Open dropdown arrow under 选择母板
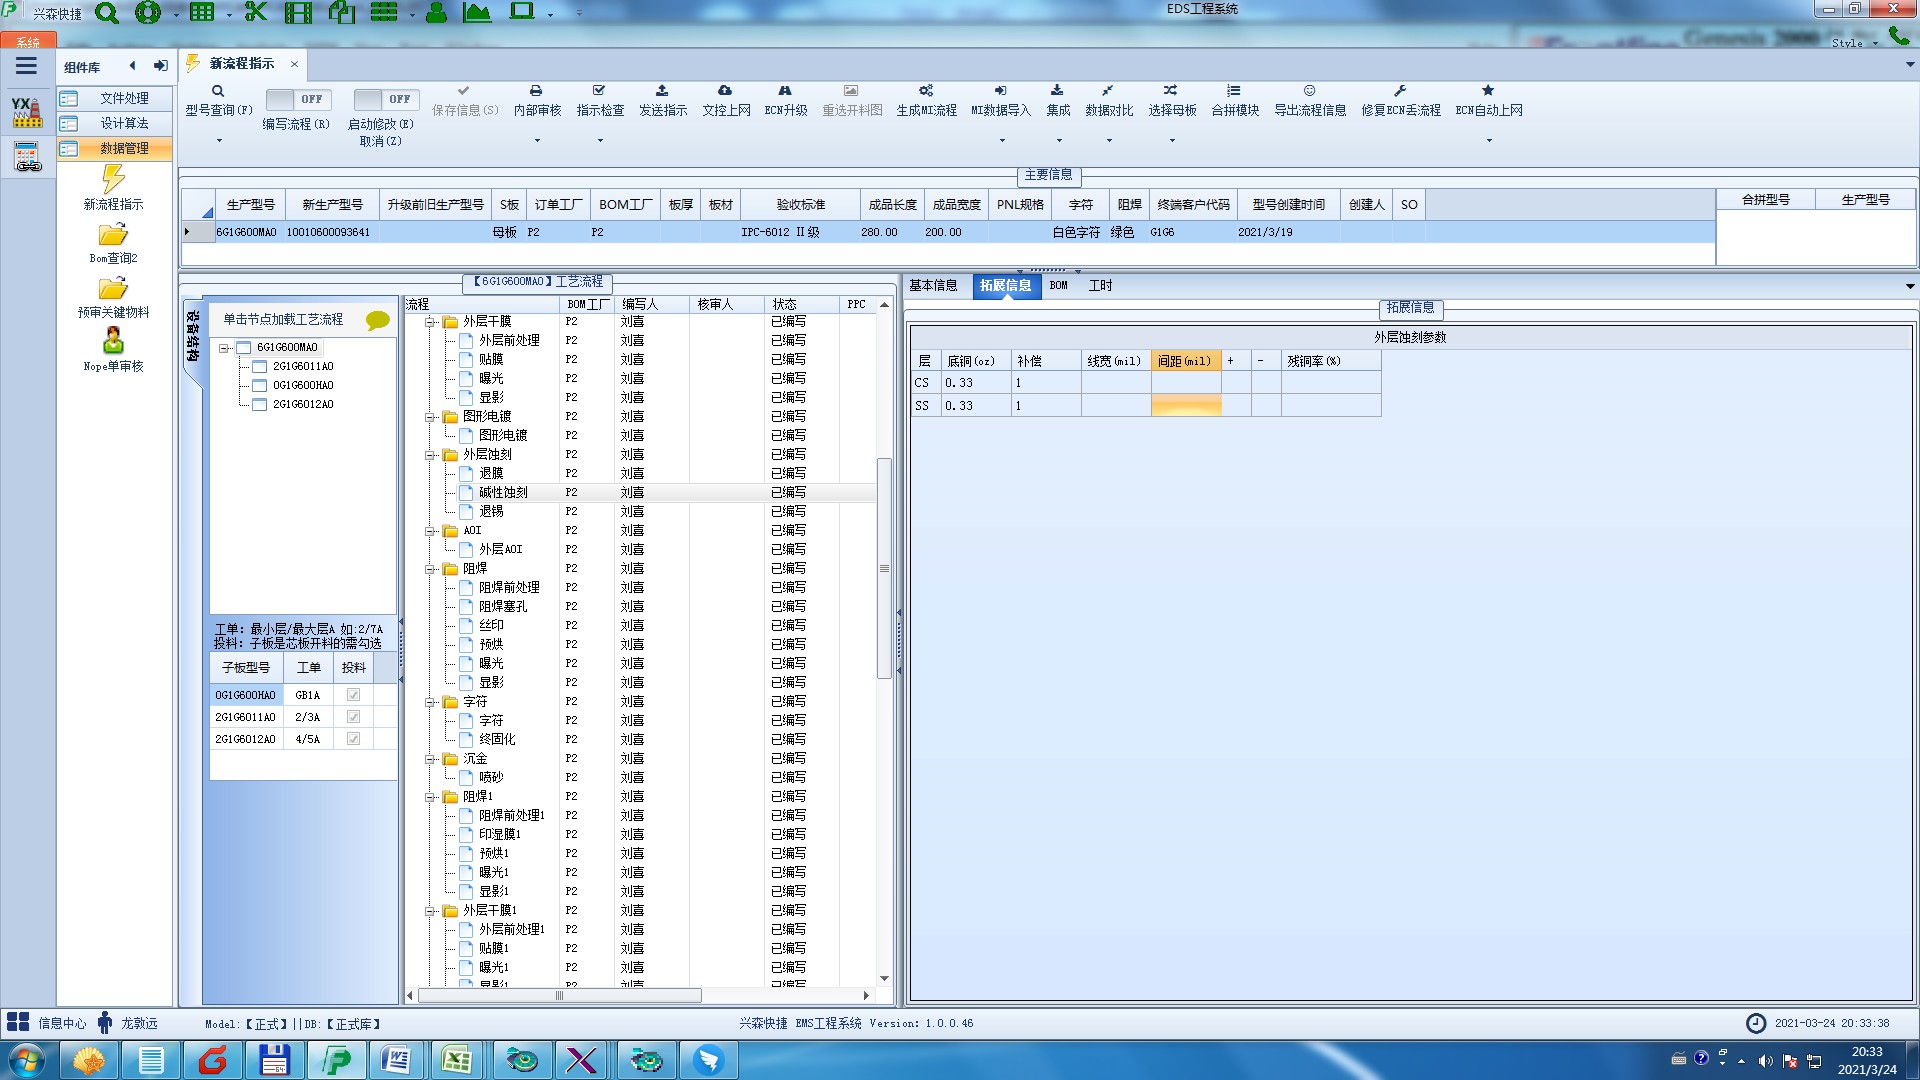 click(1172, 141)
